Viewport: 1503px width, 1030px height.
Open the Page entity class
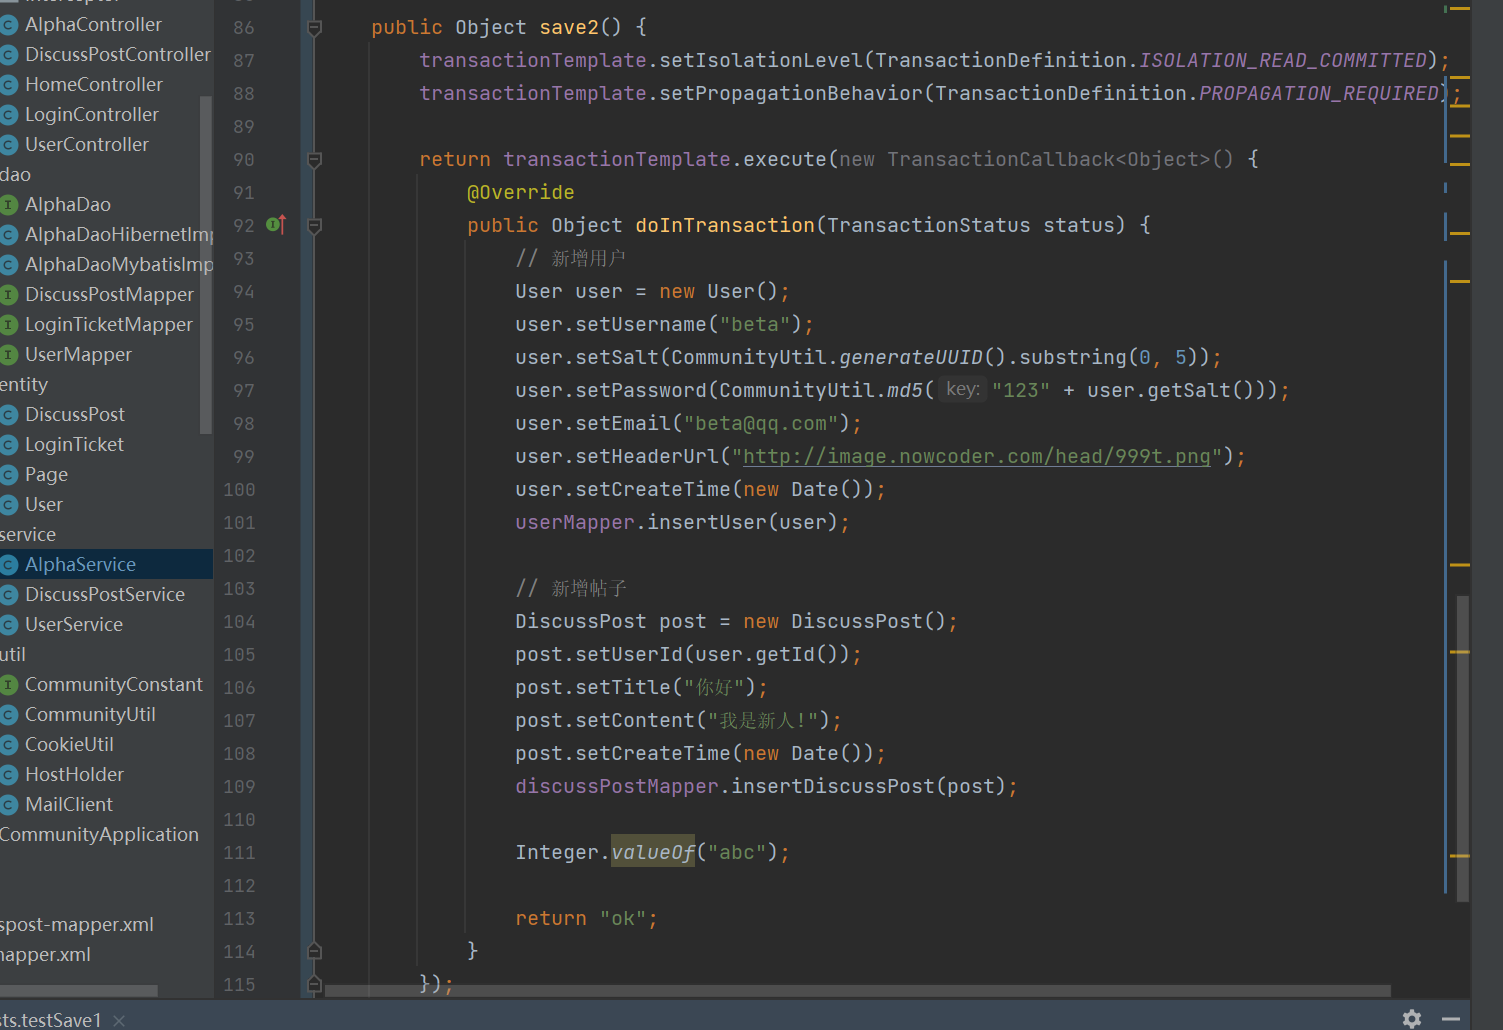tap(46, 474)
